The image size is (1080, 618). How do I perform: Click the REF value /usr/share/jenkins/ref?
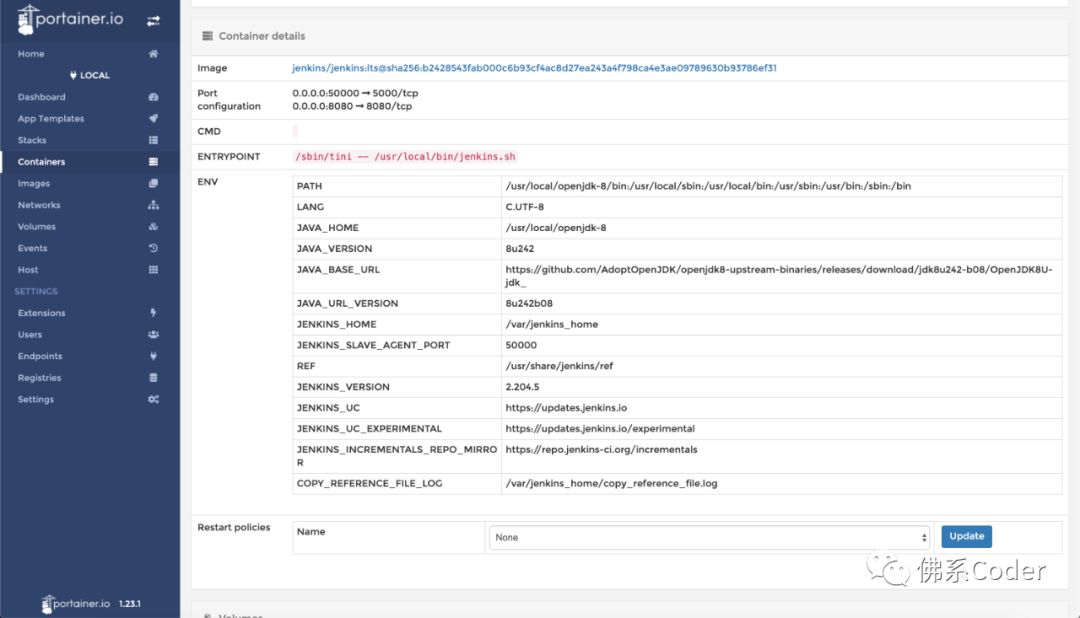click(x=559, y=366)
